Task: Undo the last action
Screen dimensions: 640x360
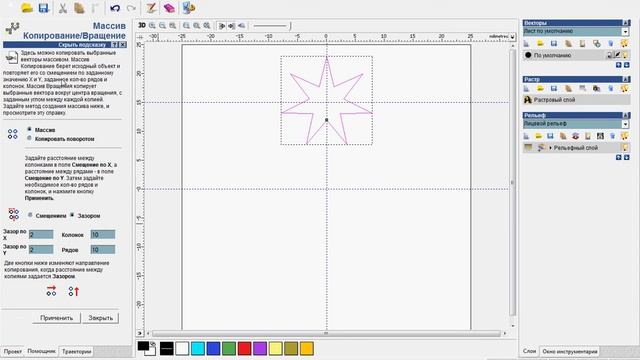Action: coord(115,8)
